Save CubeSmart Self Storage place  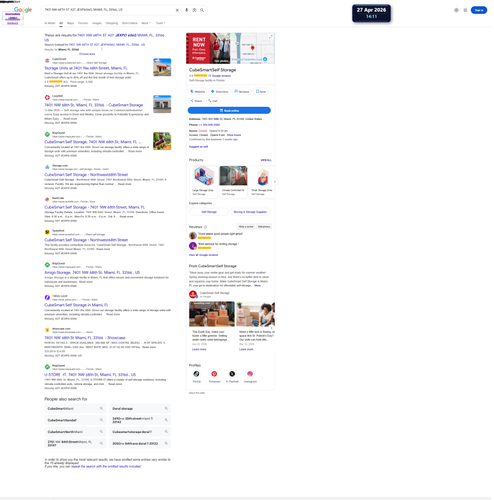click(261, 91)
